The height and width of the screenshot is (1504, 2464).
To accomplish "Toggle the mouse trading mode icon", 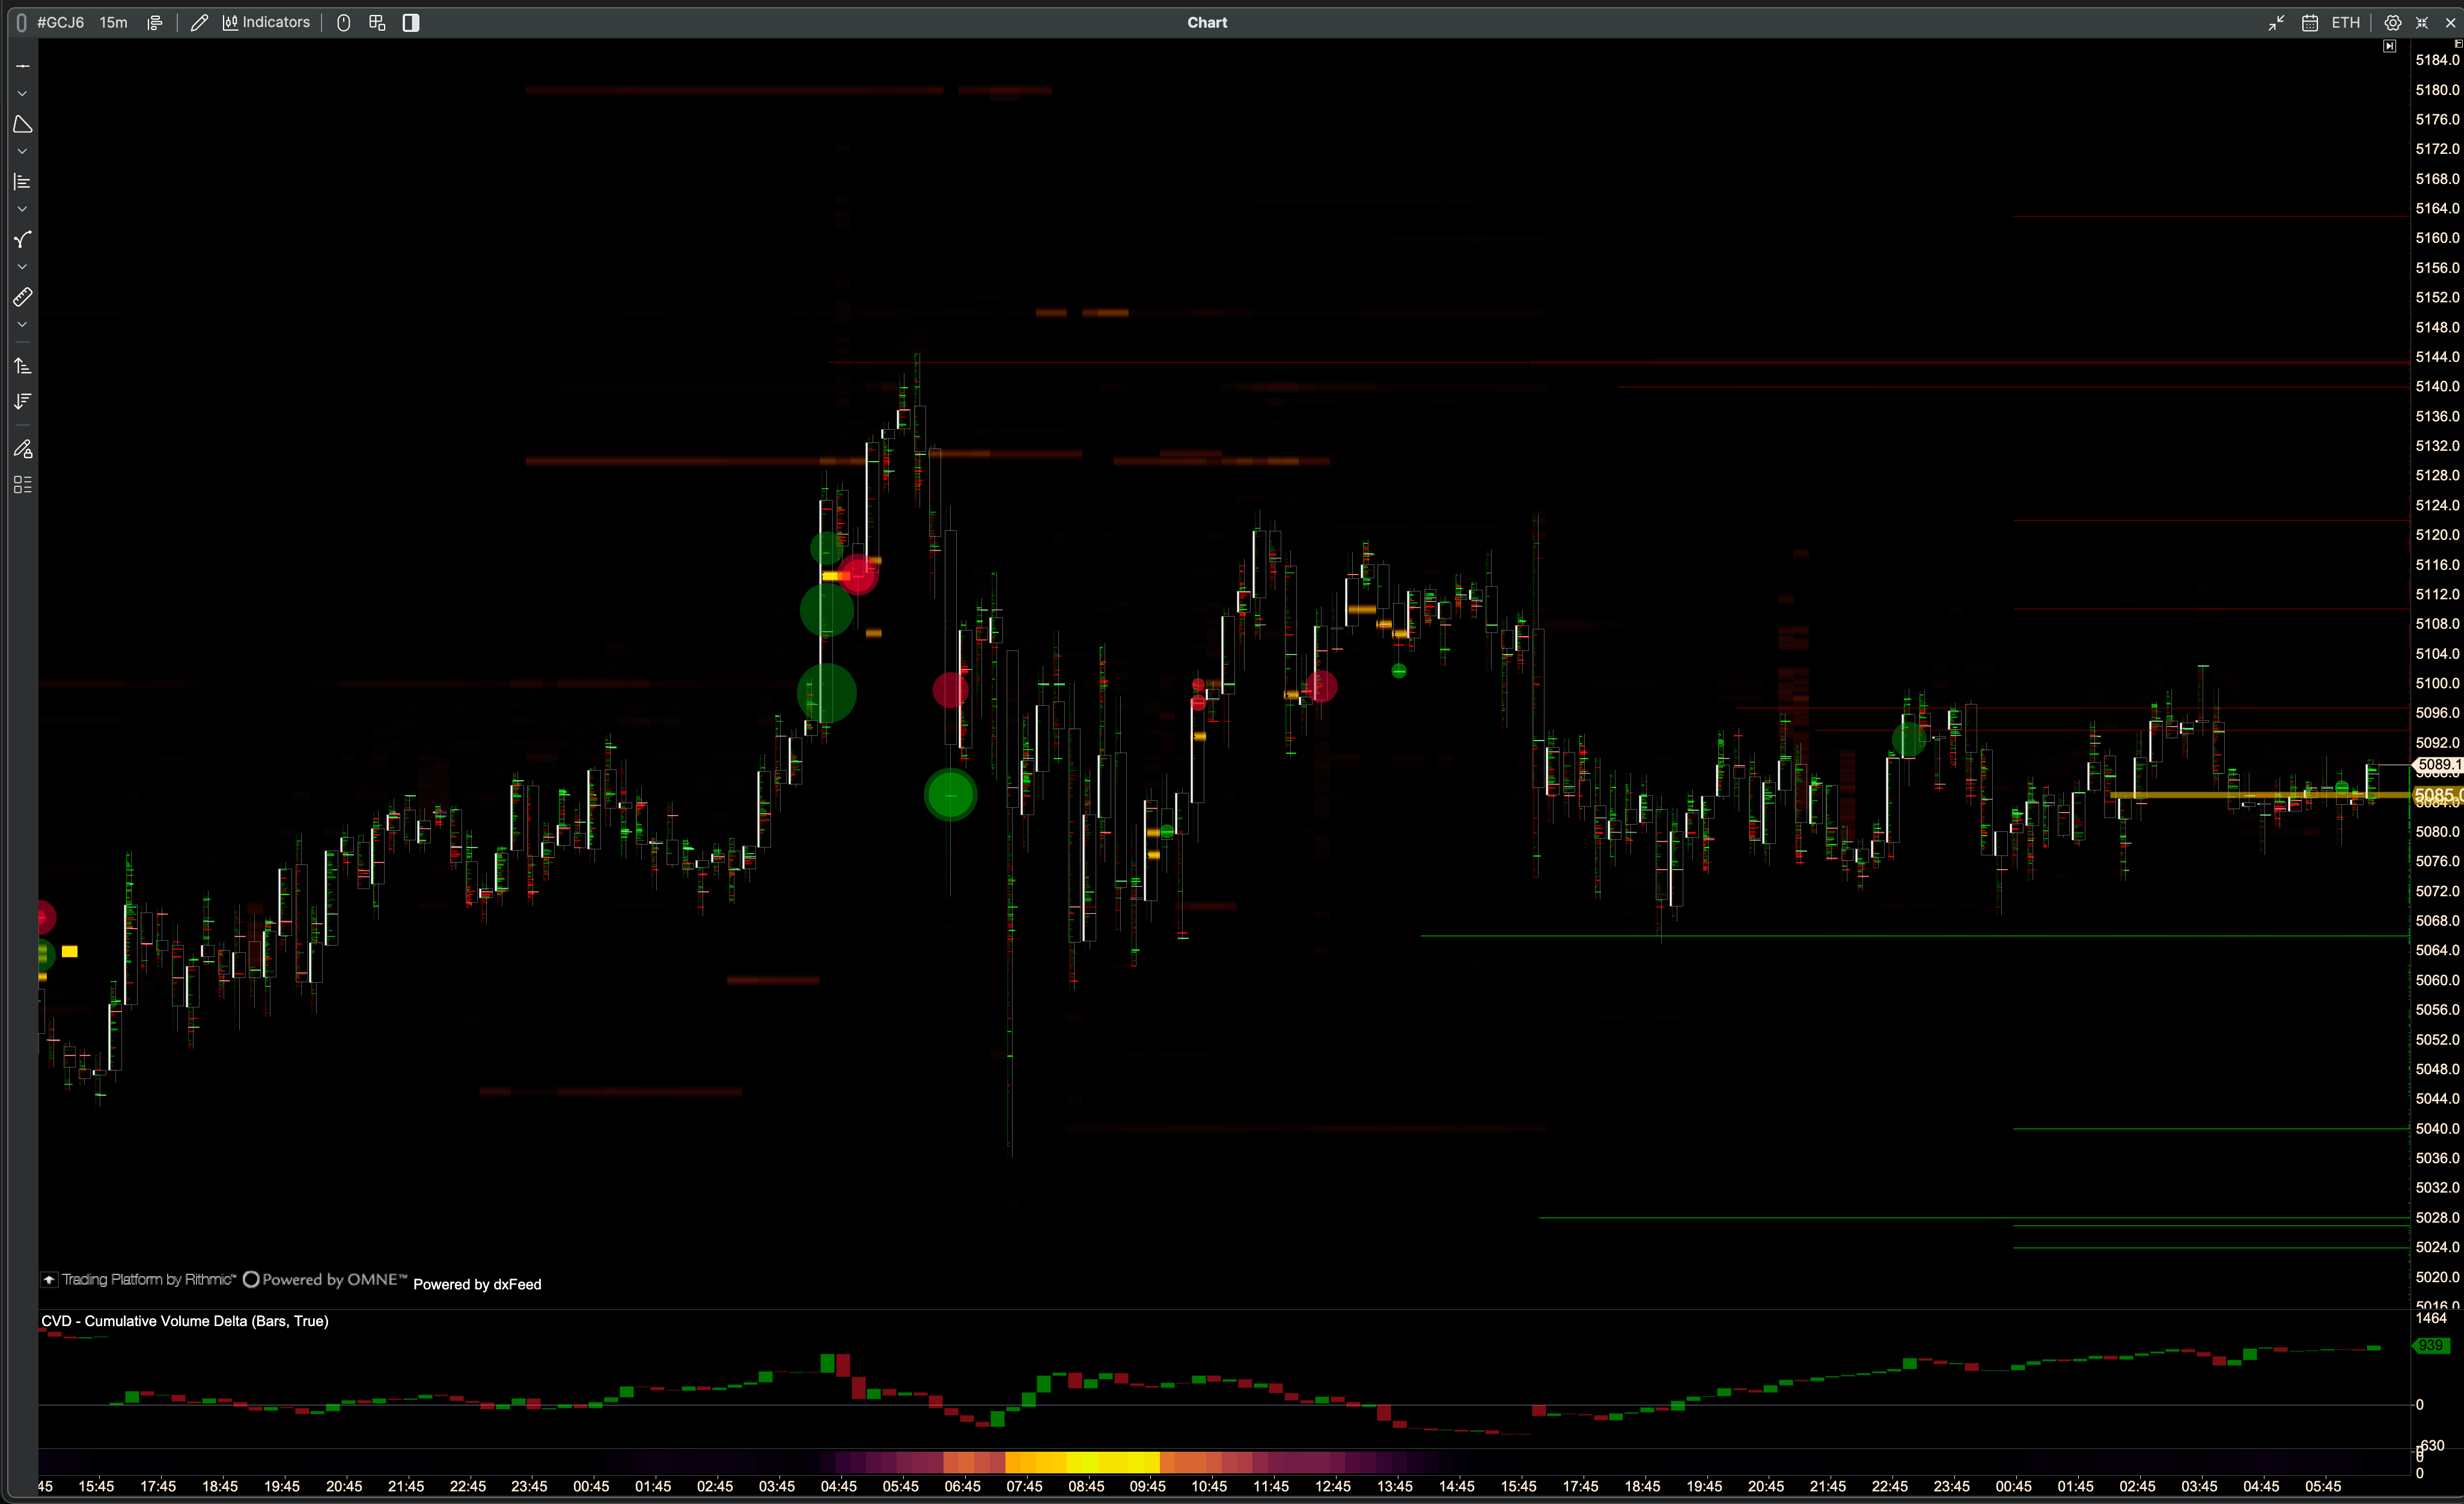I will pyautogui.click(x=343, y=22).
